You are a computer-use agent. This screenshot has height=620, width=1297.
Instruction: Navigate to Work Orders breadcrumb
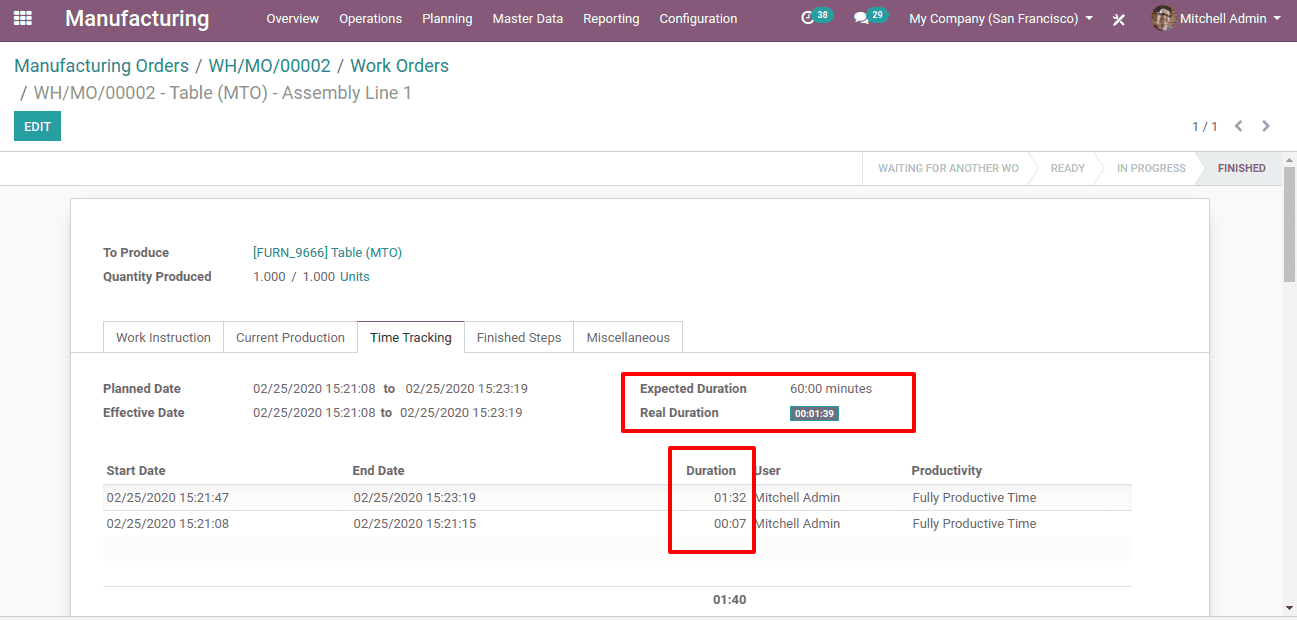pyautogui.click(x=399, y=66)
